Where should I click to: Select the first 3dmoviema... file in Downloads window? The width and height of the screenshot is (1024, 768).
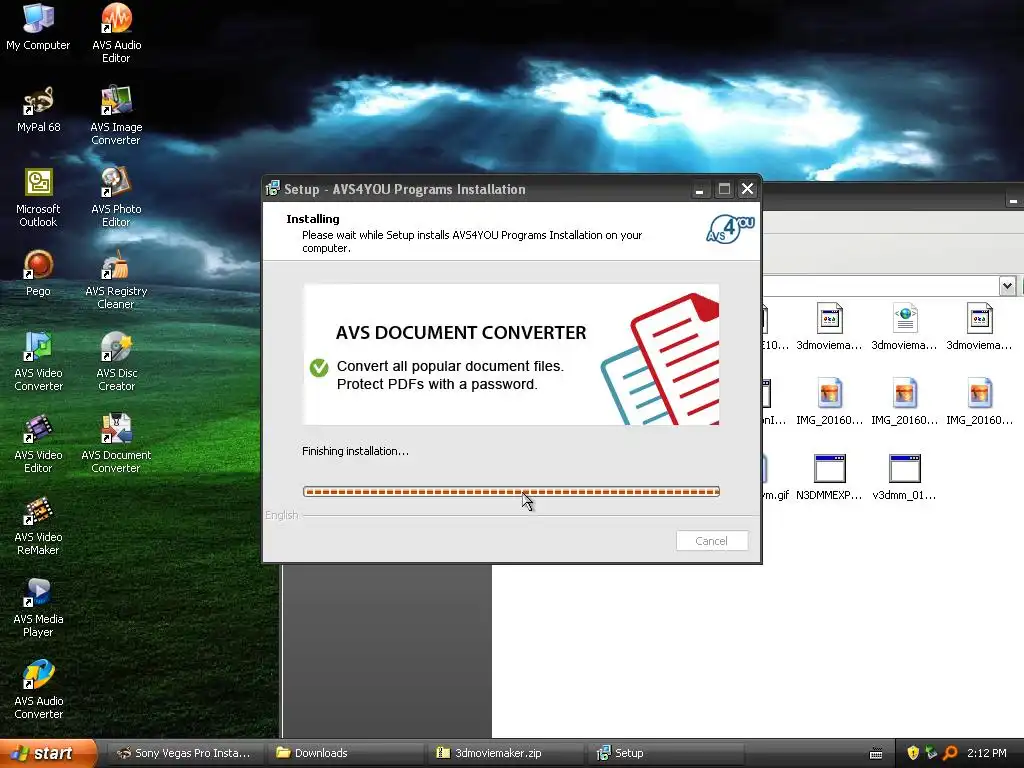click(x=829, y=327)
